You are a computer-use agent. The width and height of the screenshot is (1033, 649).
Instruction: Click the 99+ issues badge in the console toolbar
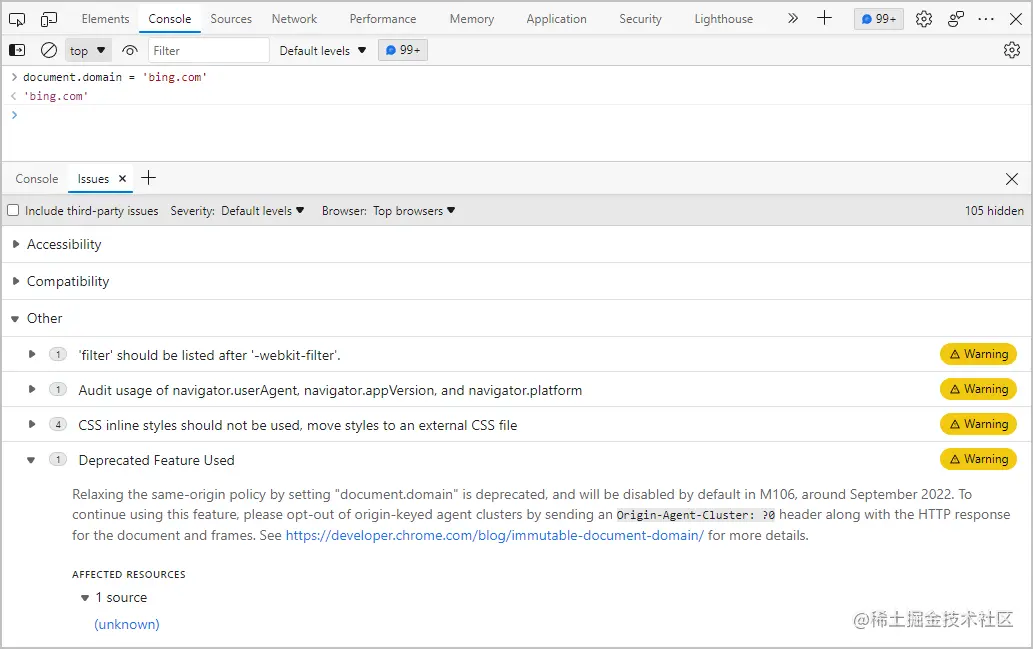click(x=403, y=50)
